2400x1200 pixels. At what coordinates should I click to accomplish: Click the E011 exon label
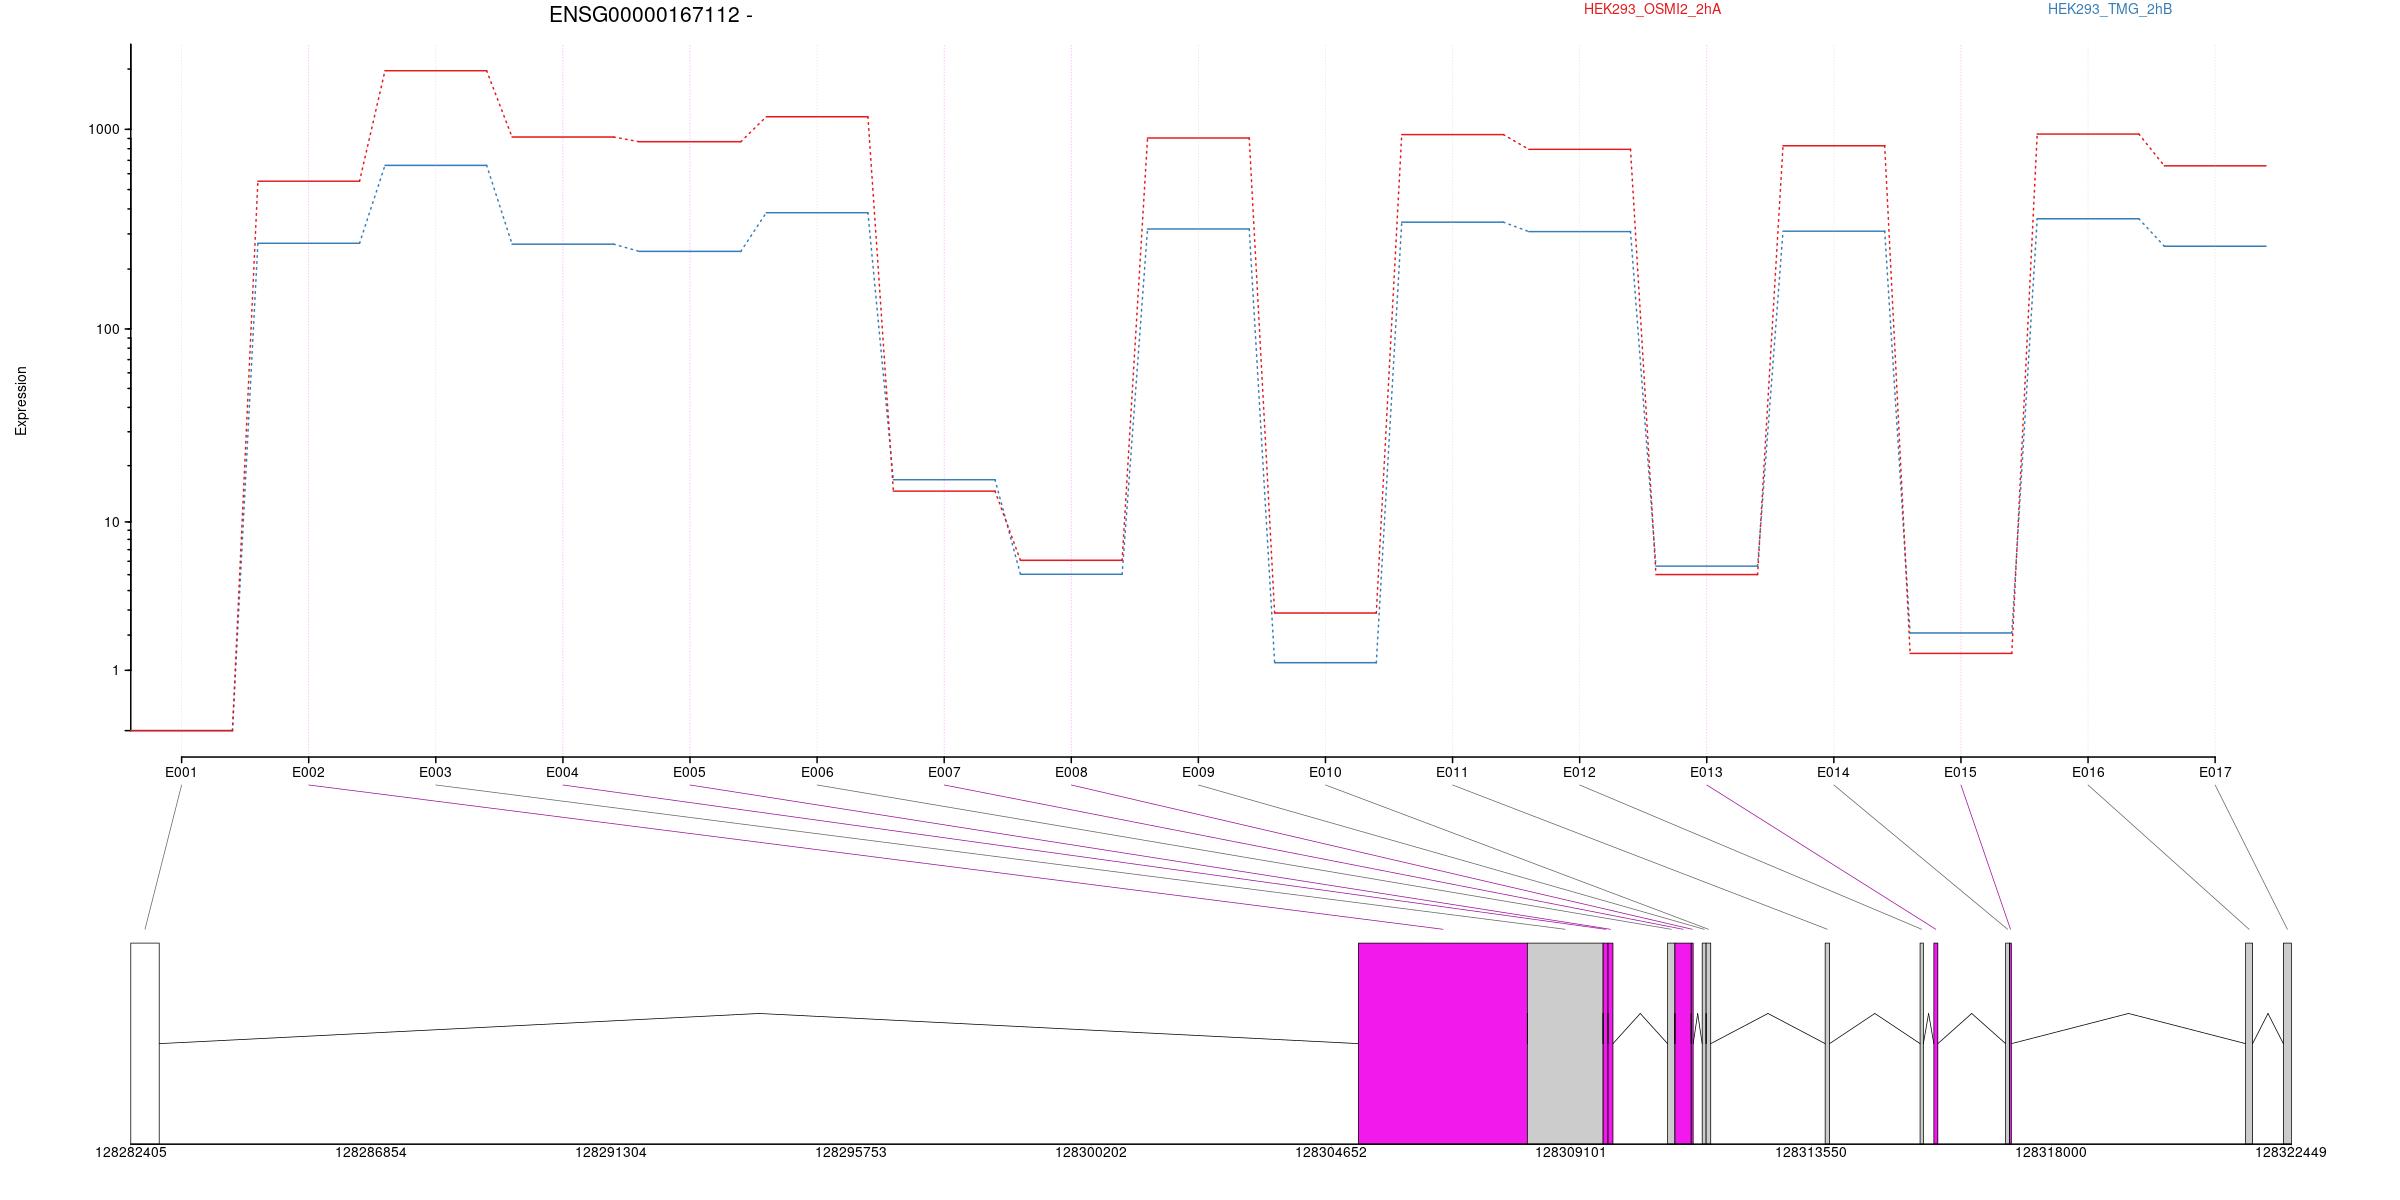1452,772
